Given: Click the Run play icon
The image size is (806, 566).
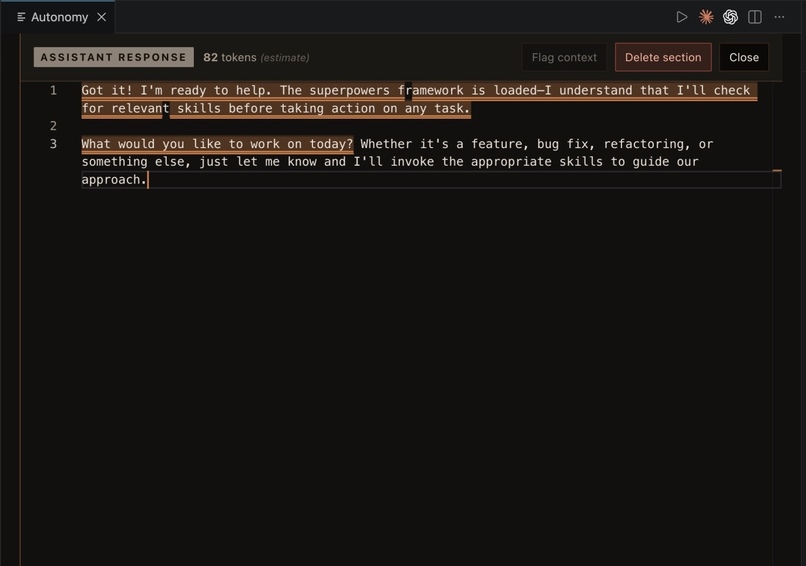Looking at the screenshot, I should click(682, 17).
